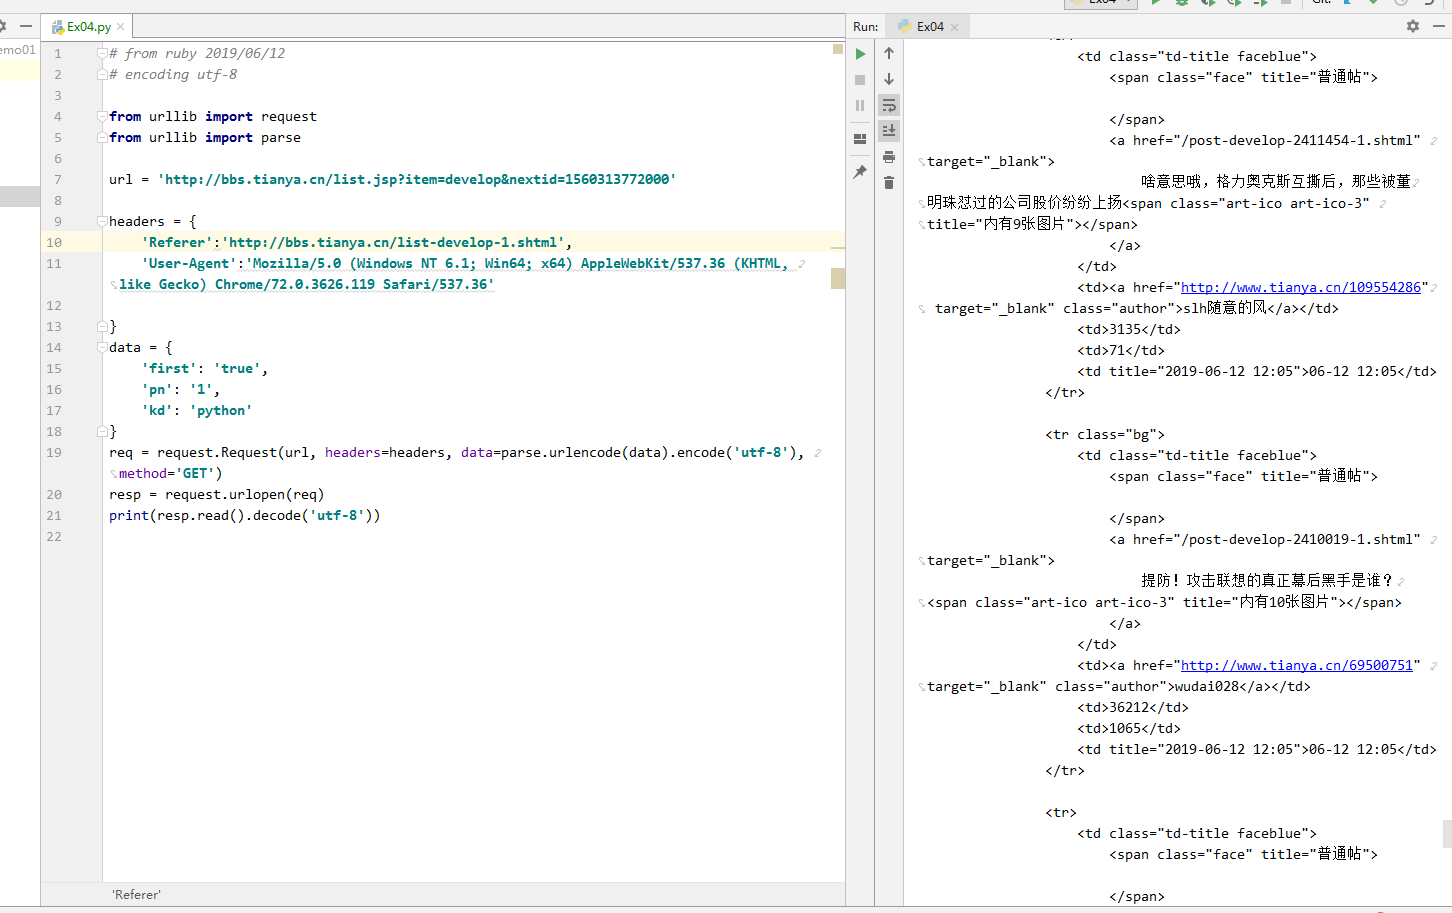The width and height of the screenshot is (1452, 913).
Task: Click the 'kd': 'python' entry
Action: coord(197,410)
